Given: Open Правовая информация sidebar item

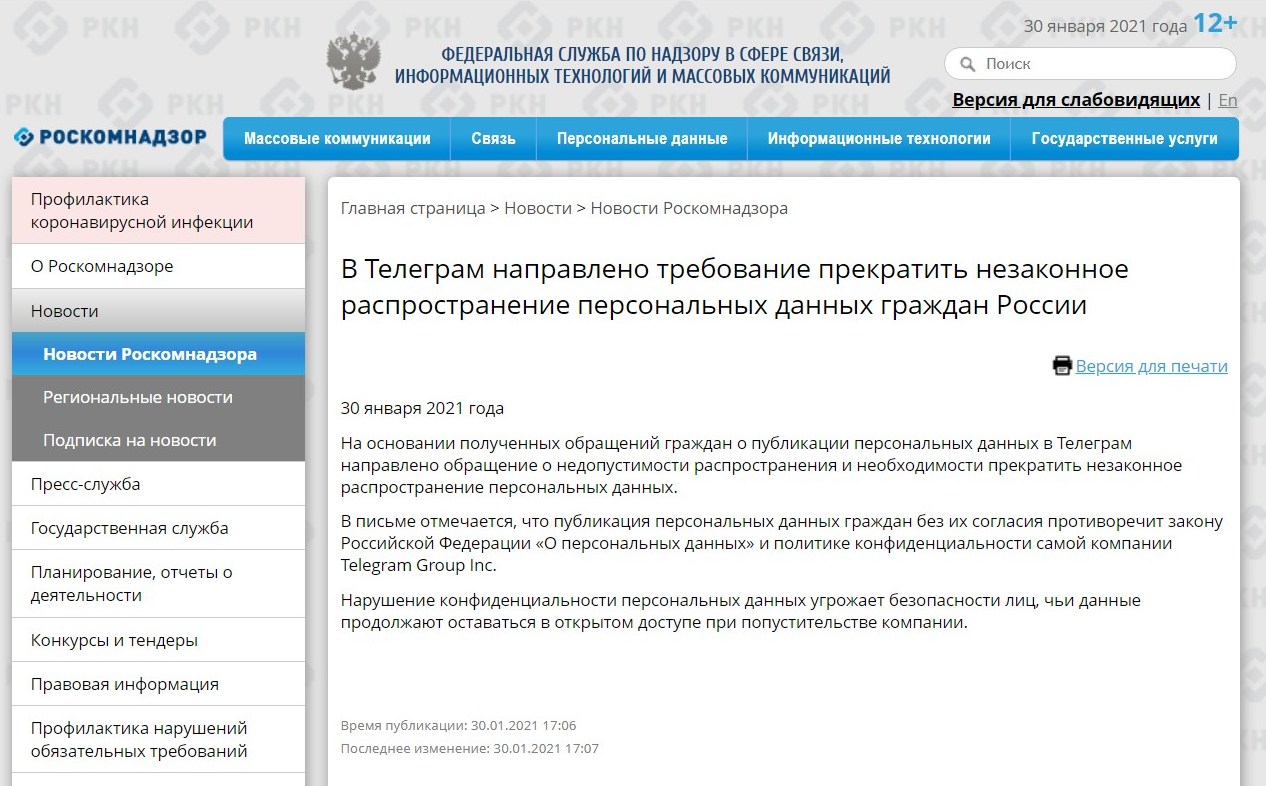Looking at the screenshot, I should [x=158, y=684].
